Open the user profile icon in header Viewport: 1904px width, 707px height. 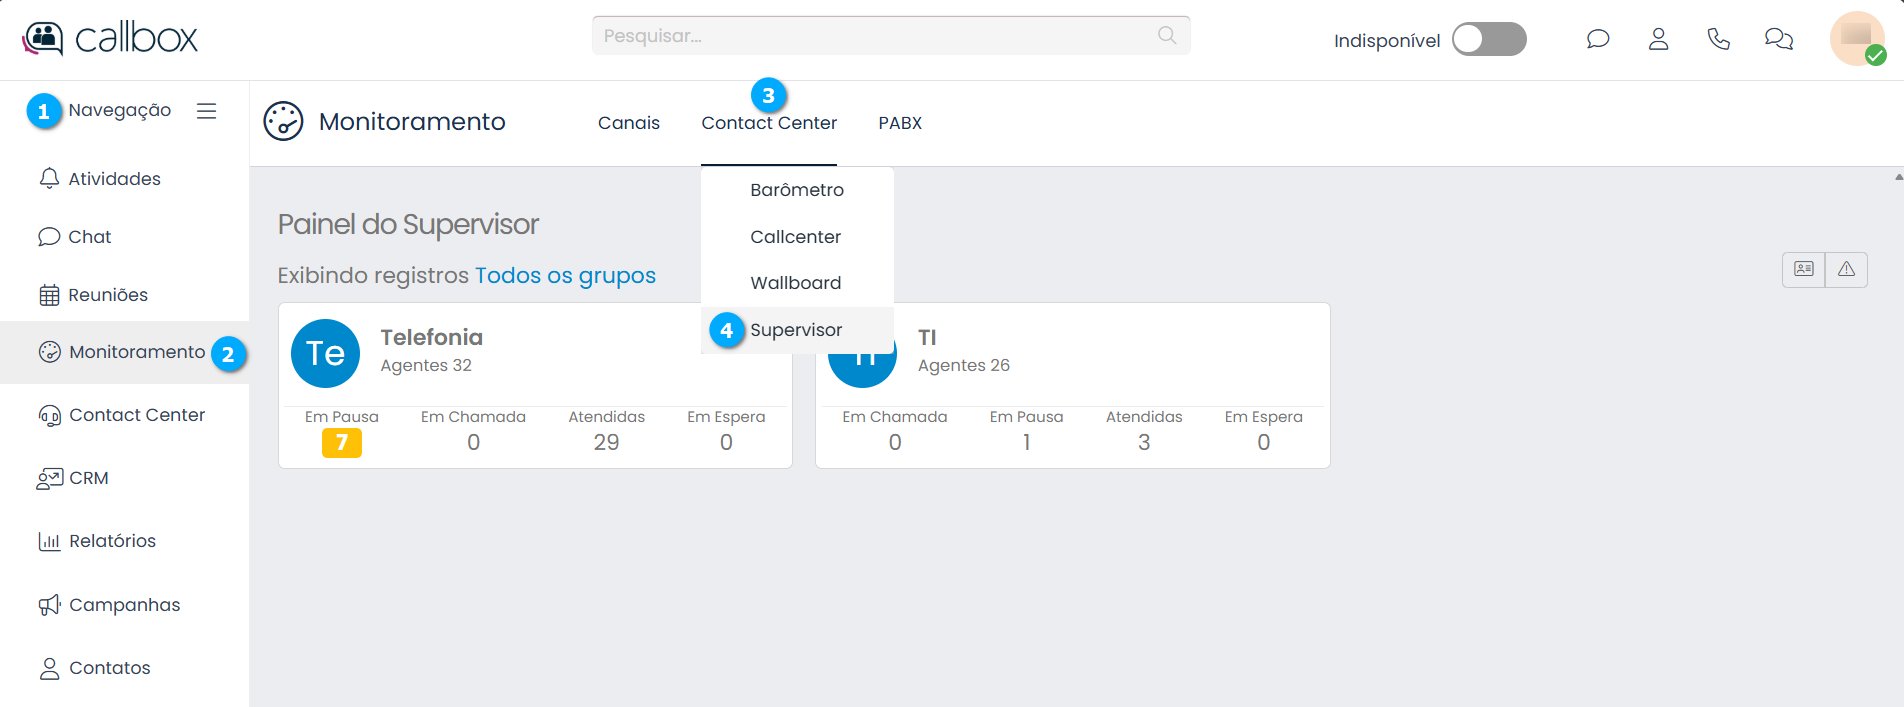1658,39
